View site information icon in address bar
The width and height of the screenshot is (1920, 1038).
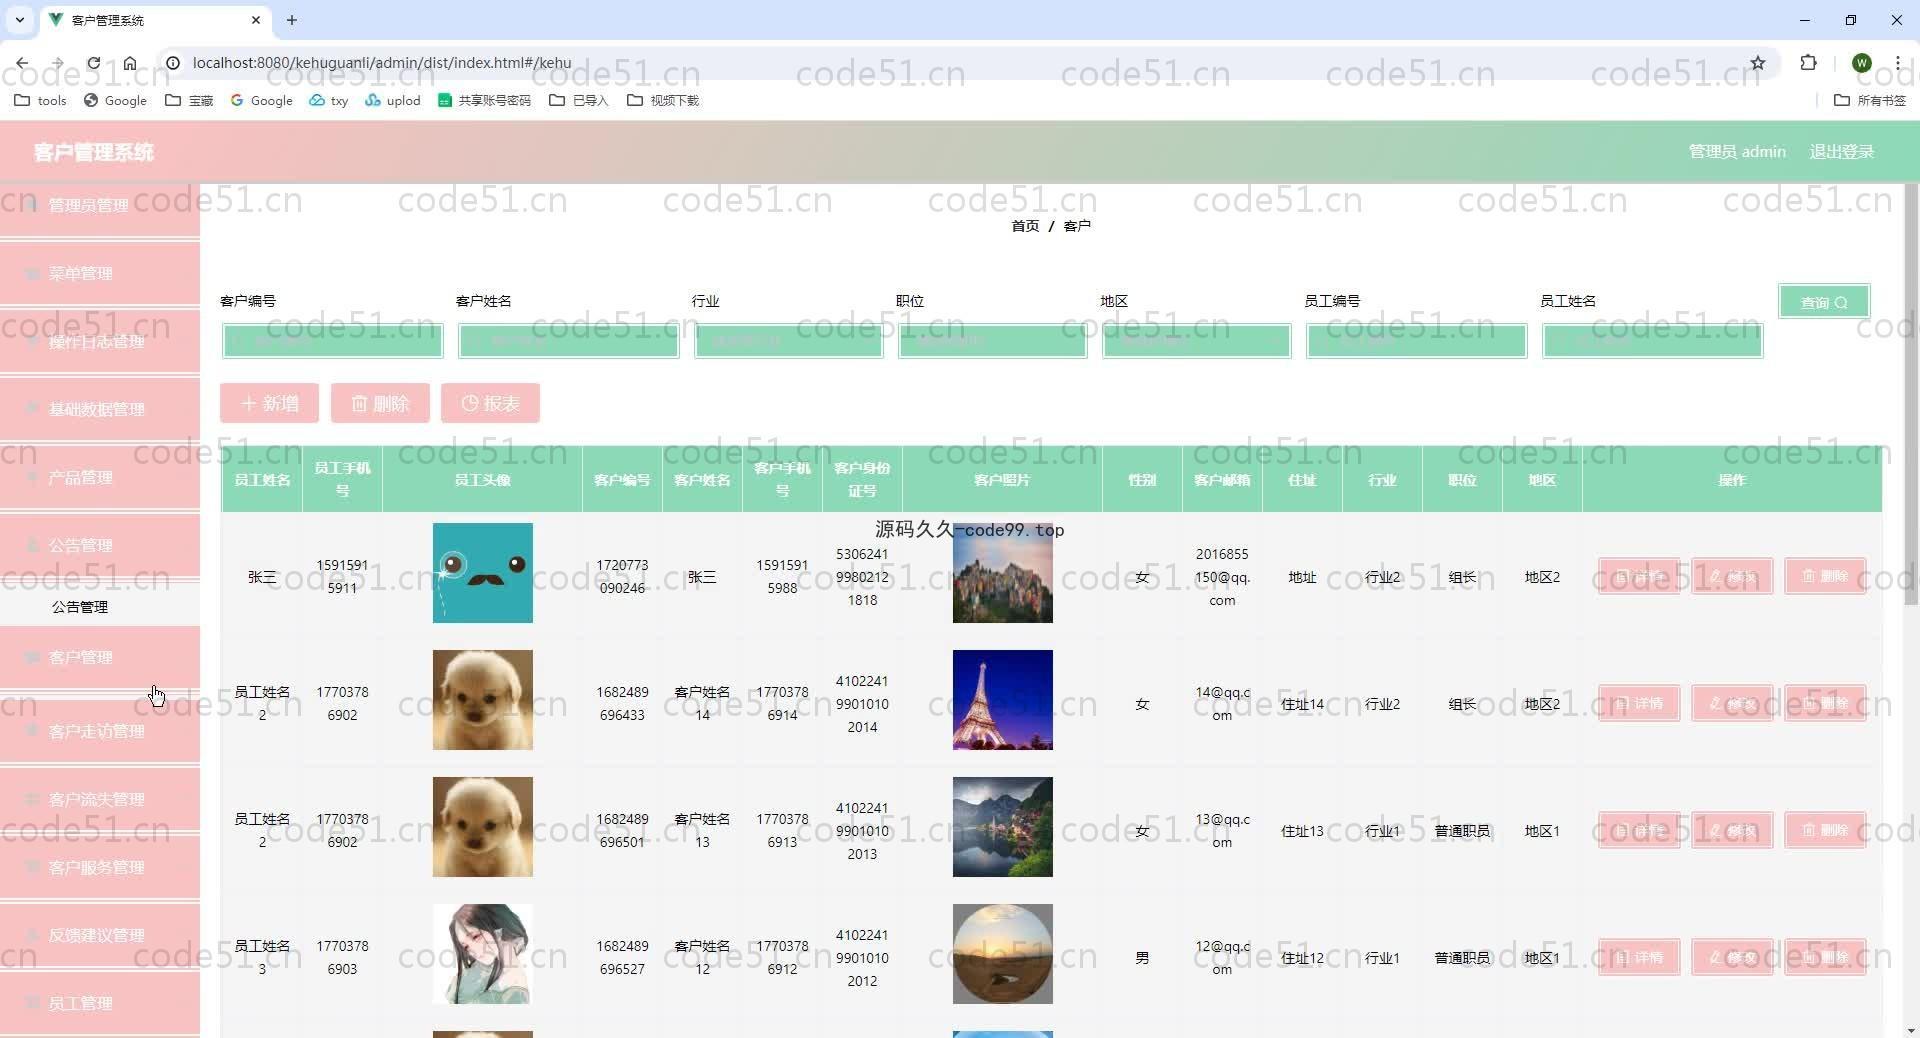(172, 63)
